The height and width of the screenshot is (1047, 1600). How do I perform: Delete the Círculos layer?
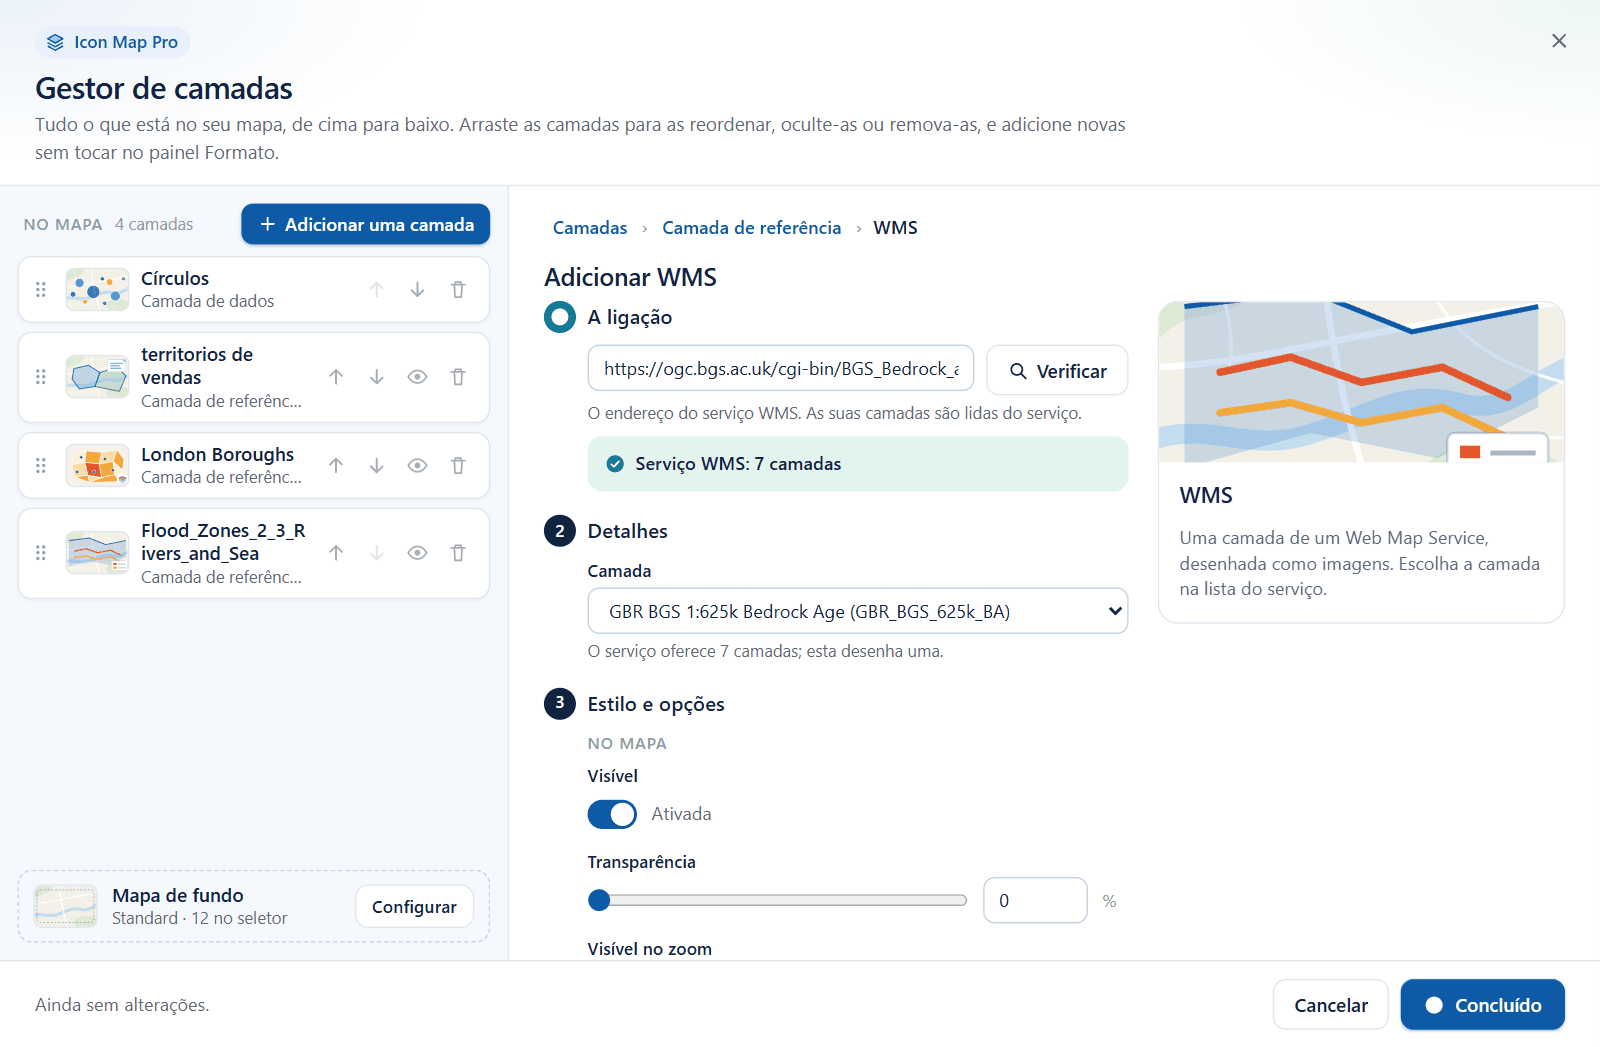coord(458,290)
